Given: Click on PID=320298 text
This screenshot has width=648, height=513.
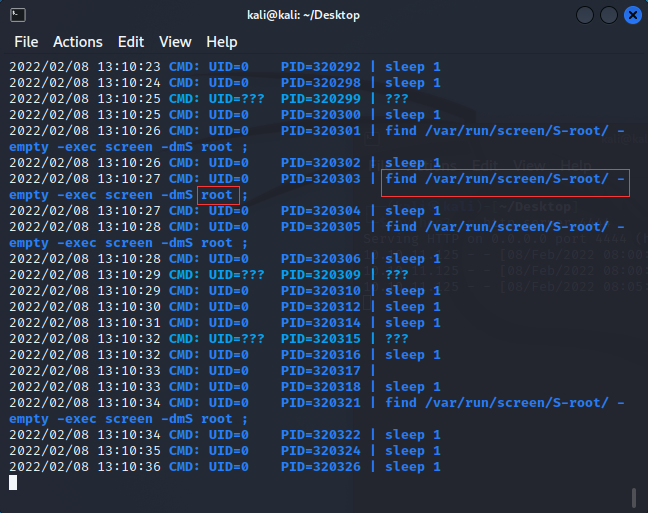Looking at the screenshot, I should click(x=320, y=83).
